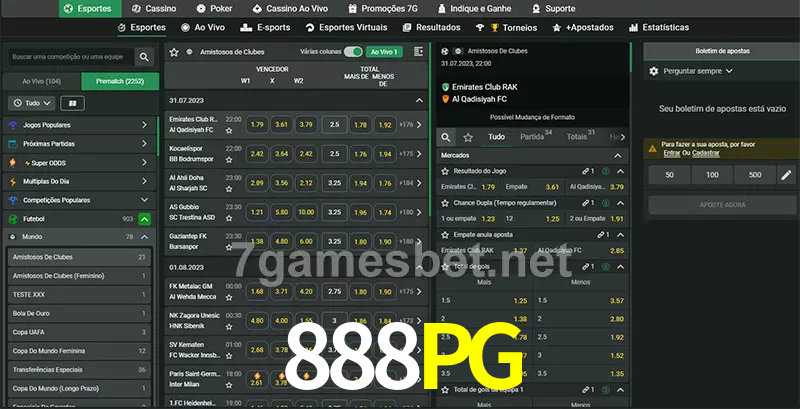Screen dimensions: 800x409
Task: Expand Competições Populares section
Action: click(x=144, y=200)
